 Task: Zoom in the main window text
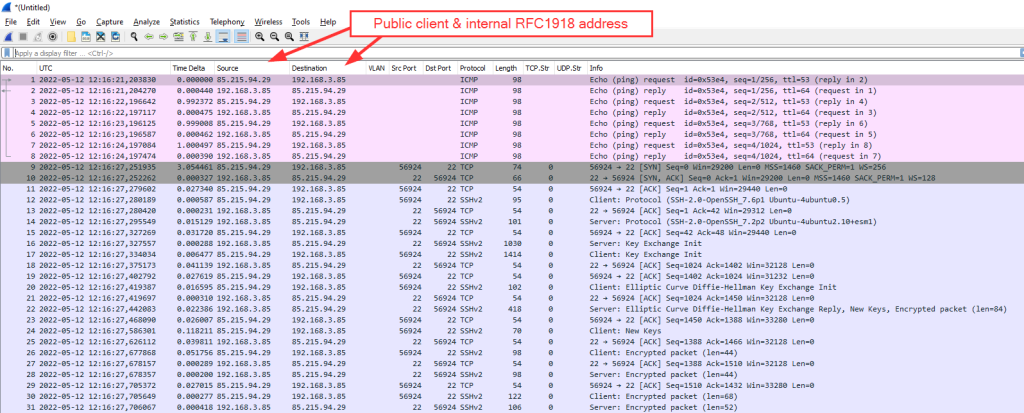(x=259, y=37)
